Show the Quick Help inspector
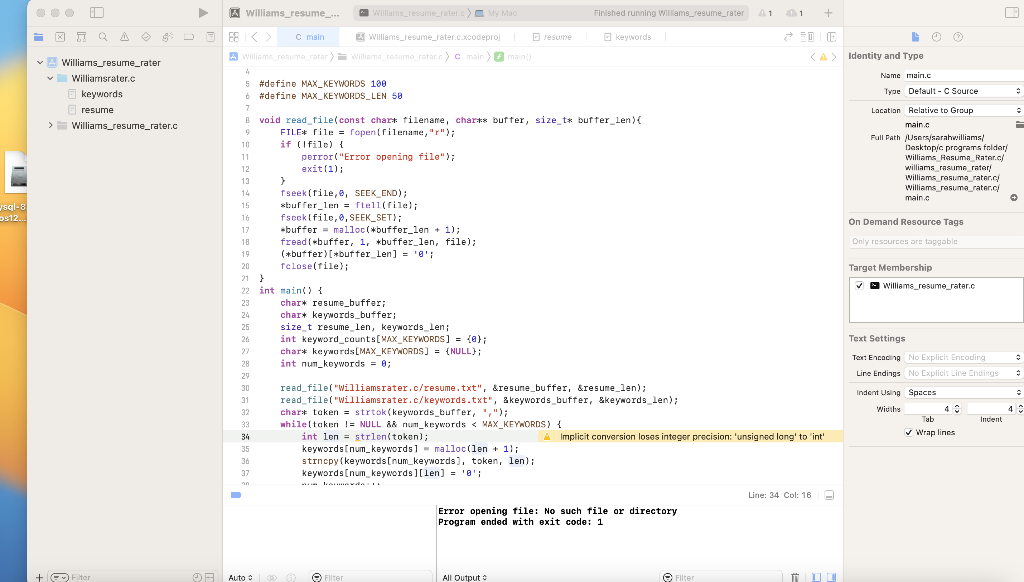Viewport: 1024px width, 582px height. pos(958,37)
